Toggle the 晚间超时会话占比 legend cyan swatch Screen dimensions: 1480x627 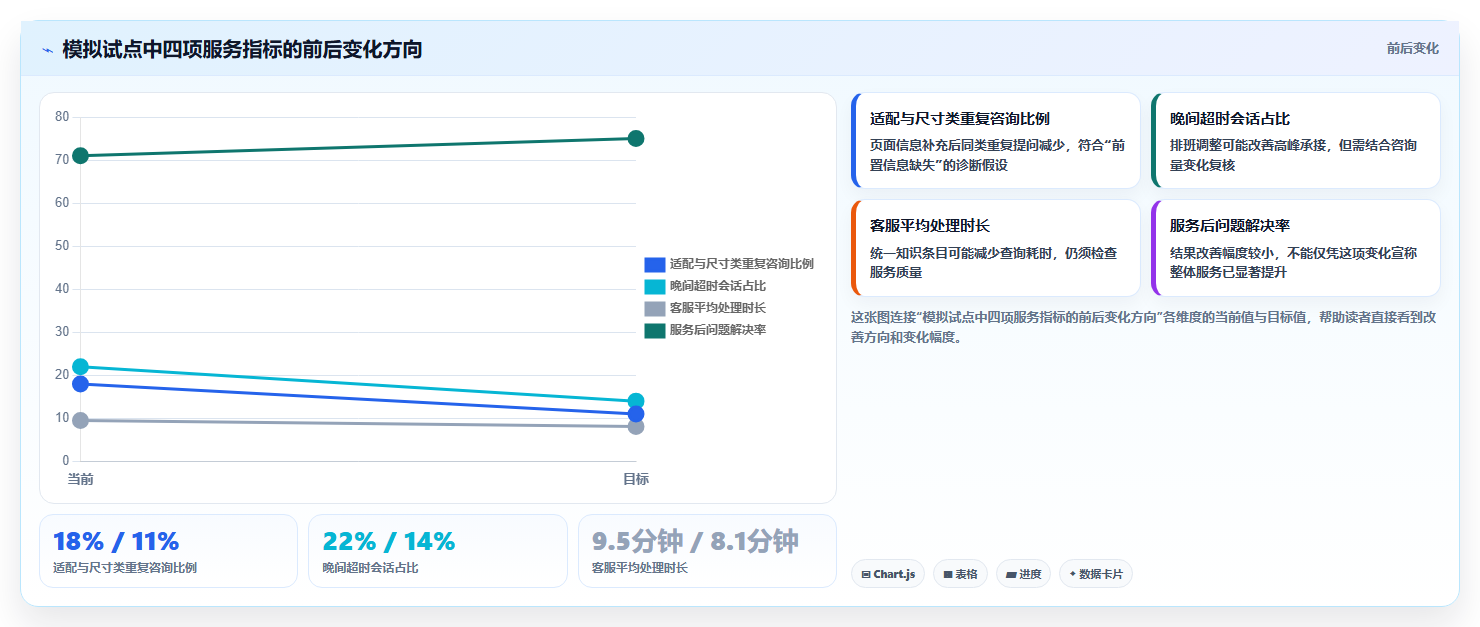655,286
